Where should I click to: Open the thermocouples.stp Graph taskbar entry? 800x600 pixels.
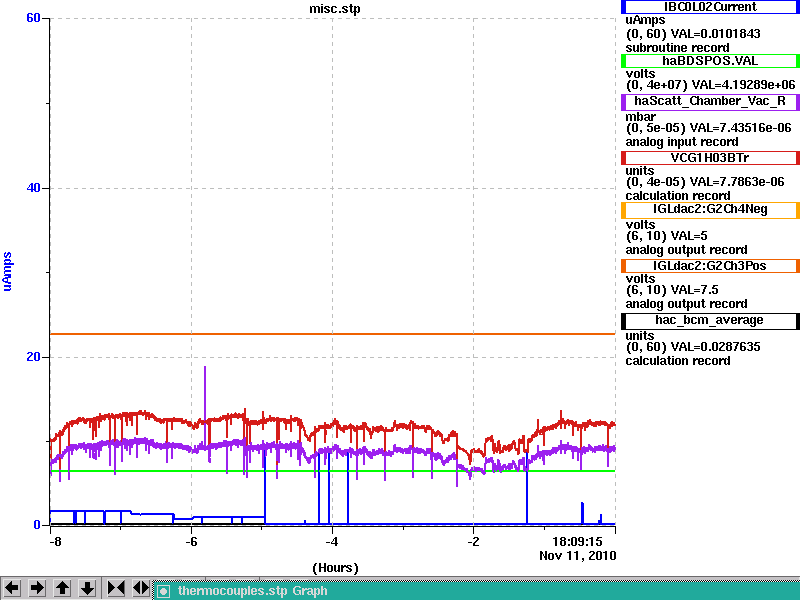(477, 591)
